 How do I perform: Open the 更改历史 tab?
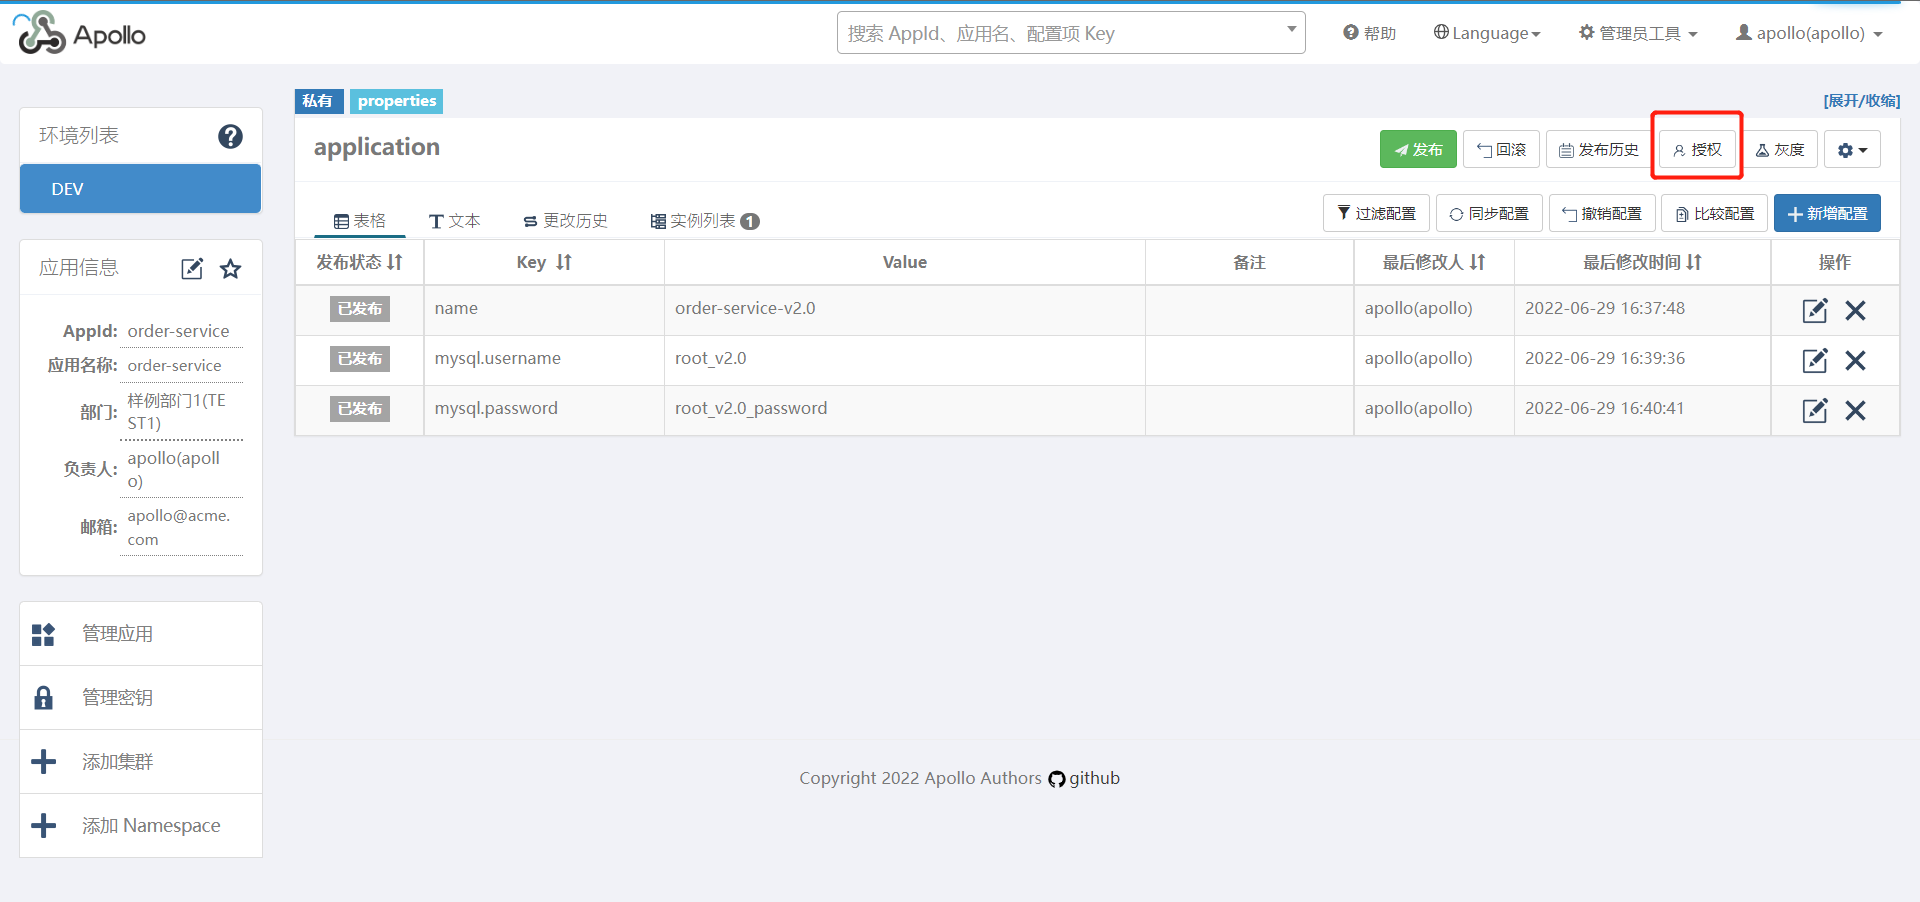click(x=565, y=221)
